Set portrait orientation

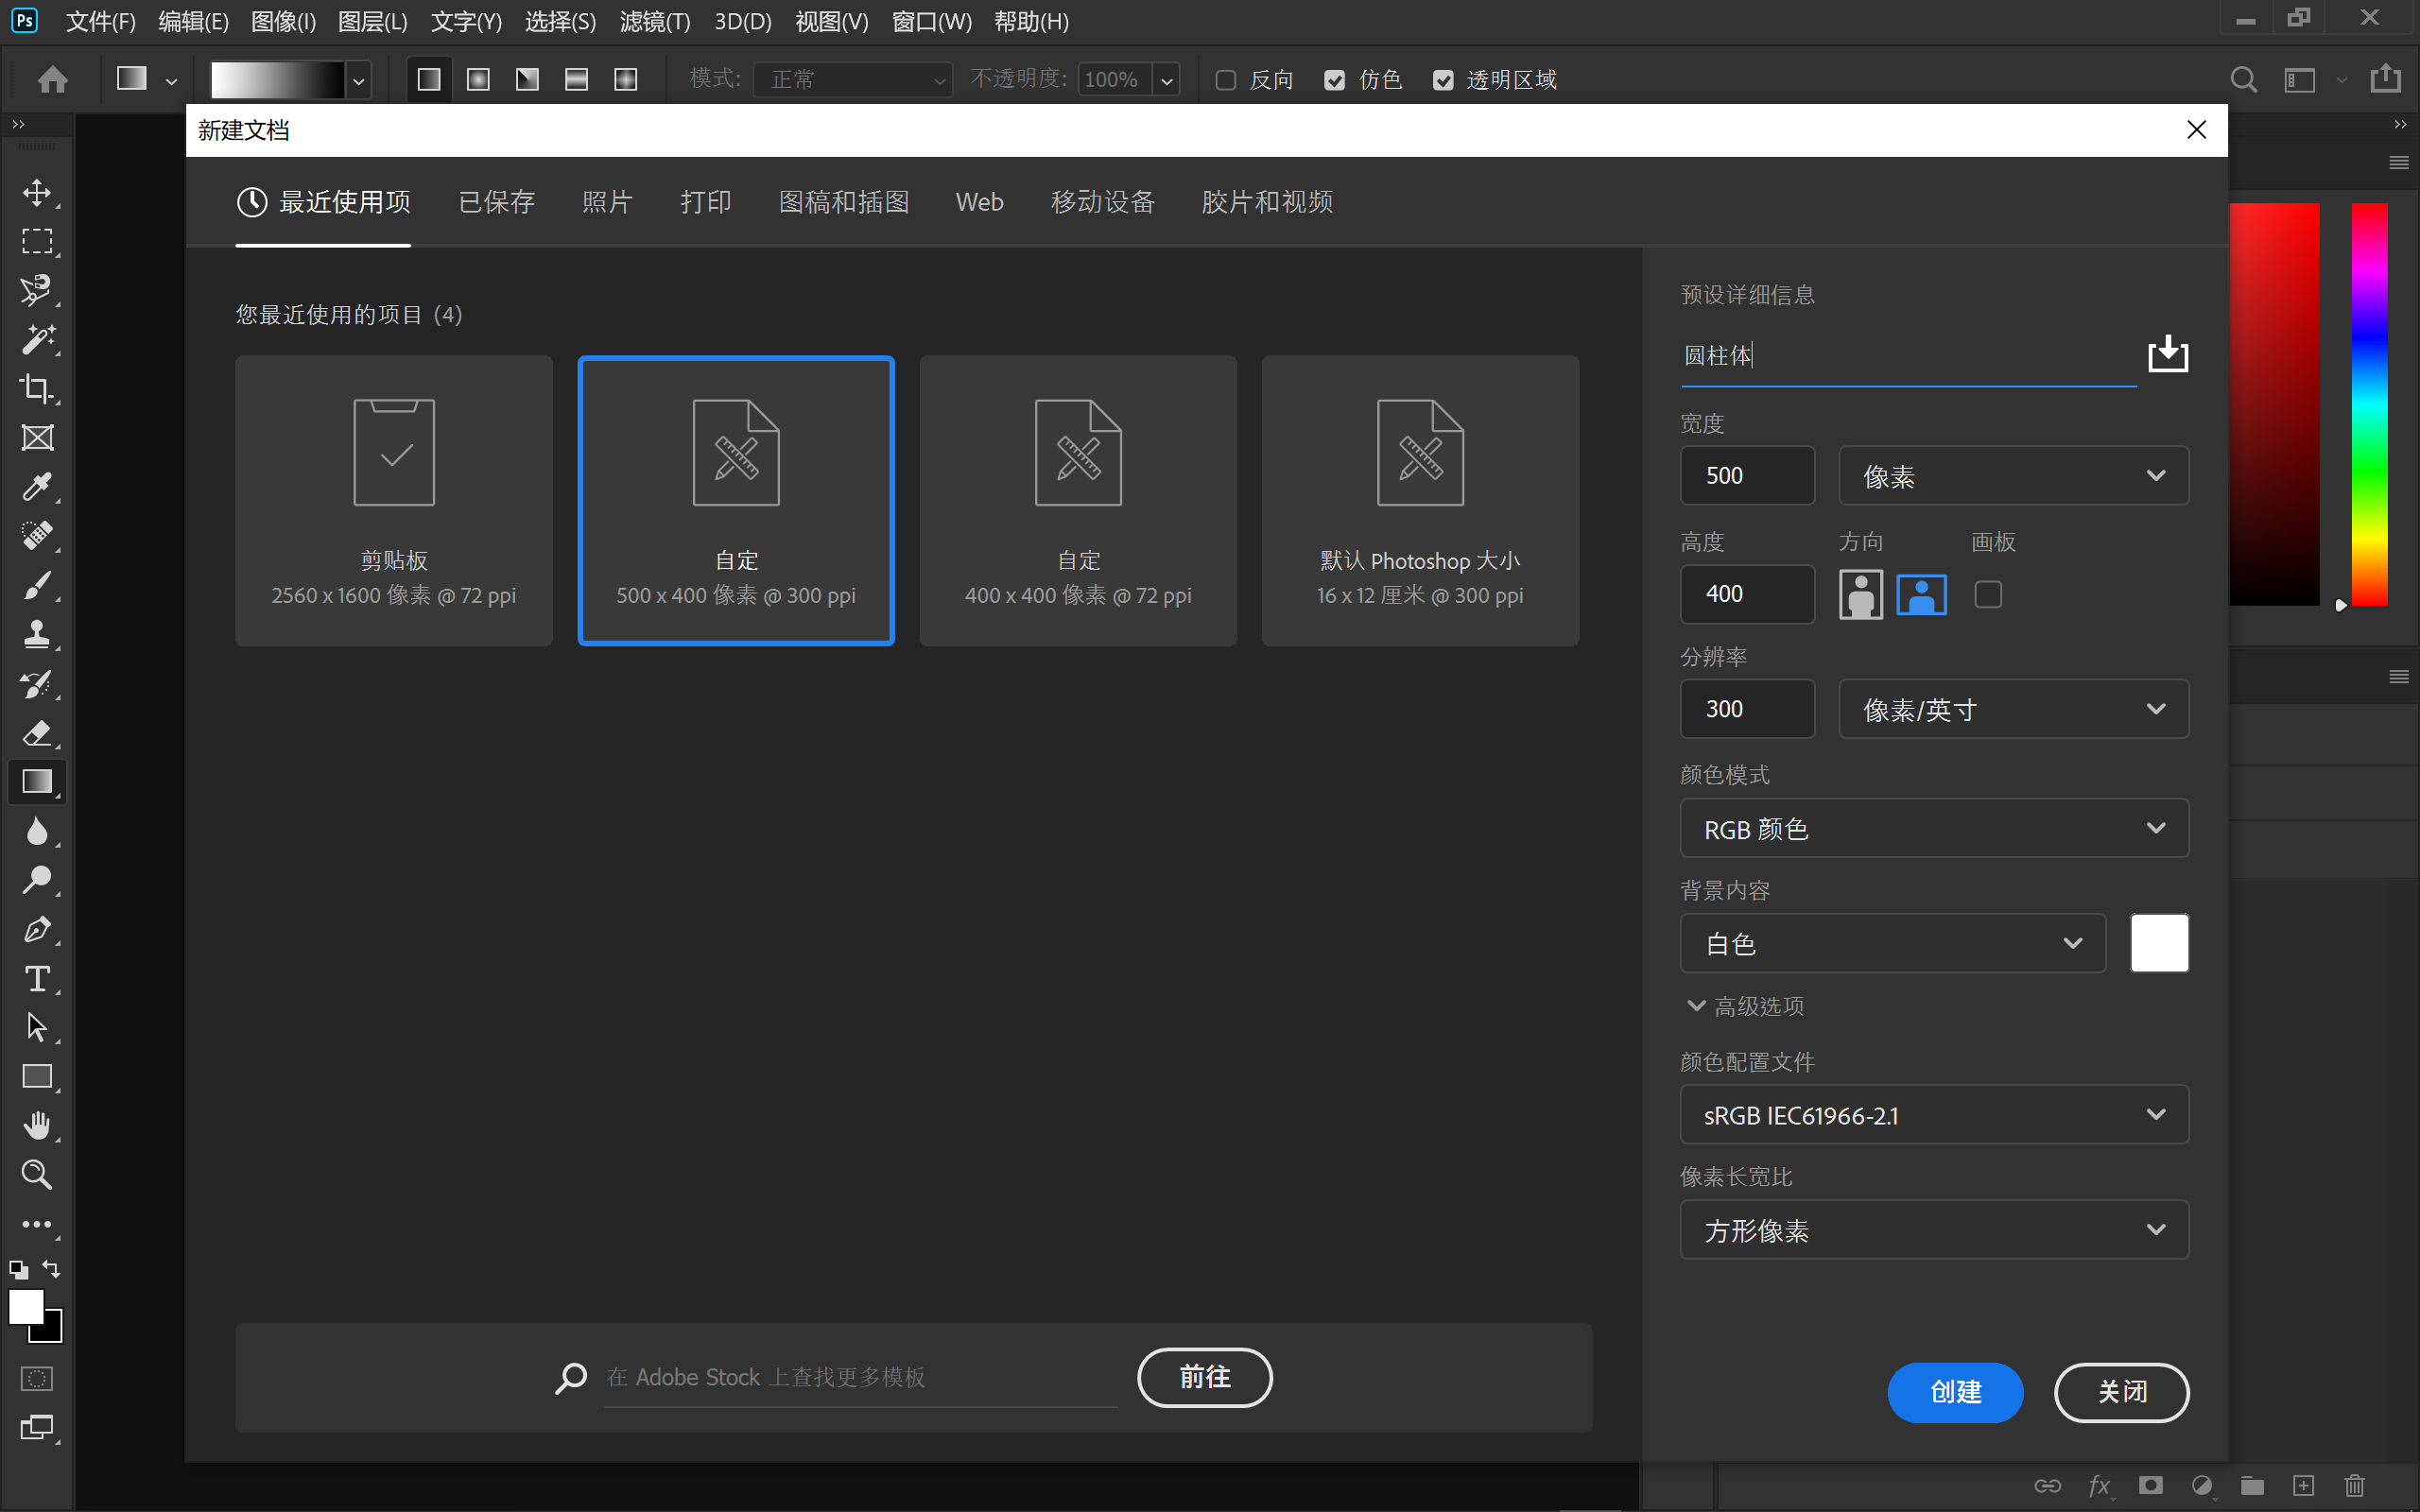(x=1861, y=595)
